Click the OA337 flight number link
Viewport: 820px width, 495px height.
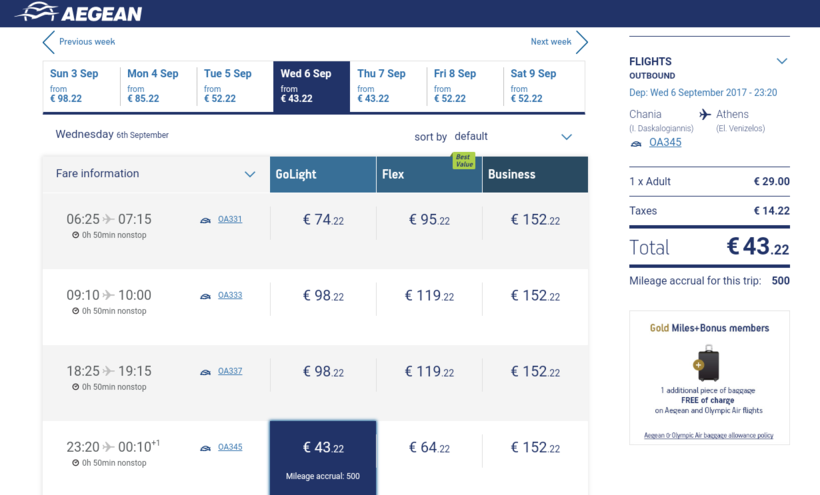click(x=230, y=371)
